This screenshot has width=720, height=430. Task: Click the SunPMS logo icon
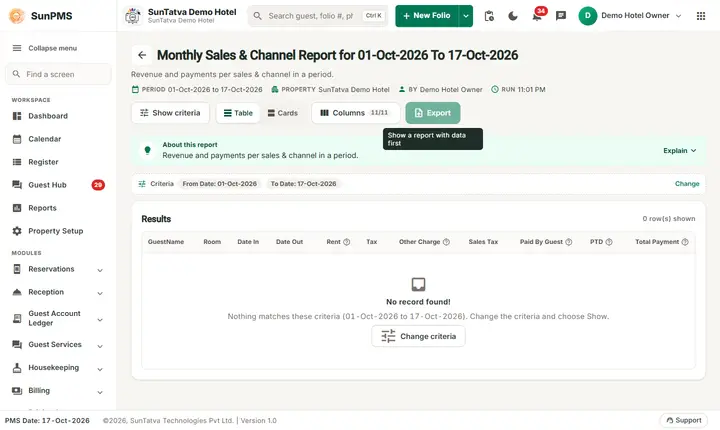[x=17, y=16]
